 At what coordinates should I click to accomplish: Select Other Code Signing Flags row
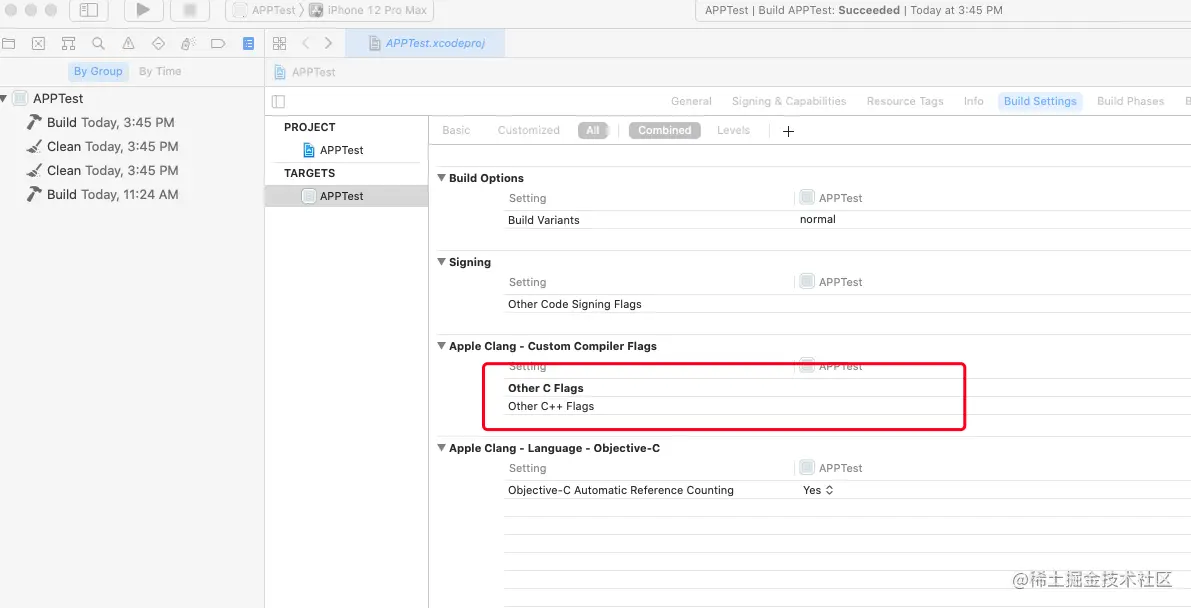[x=848, y=304]
